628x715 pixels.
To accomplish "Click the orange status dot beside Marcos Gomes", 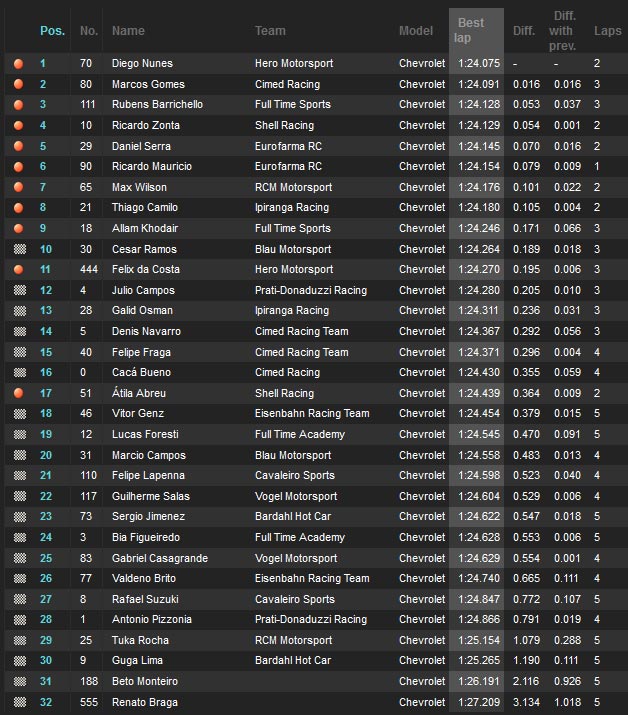I will (19, 84).
